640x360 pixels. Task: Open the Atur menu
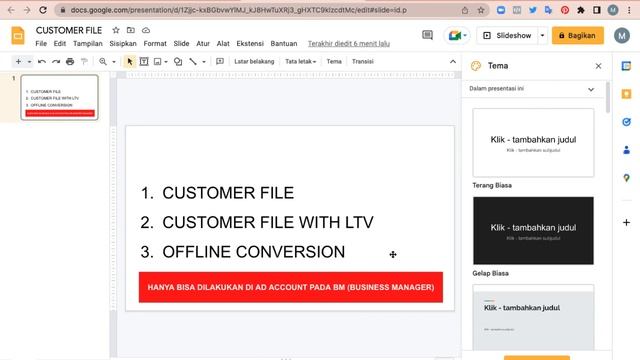203,44
